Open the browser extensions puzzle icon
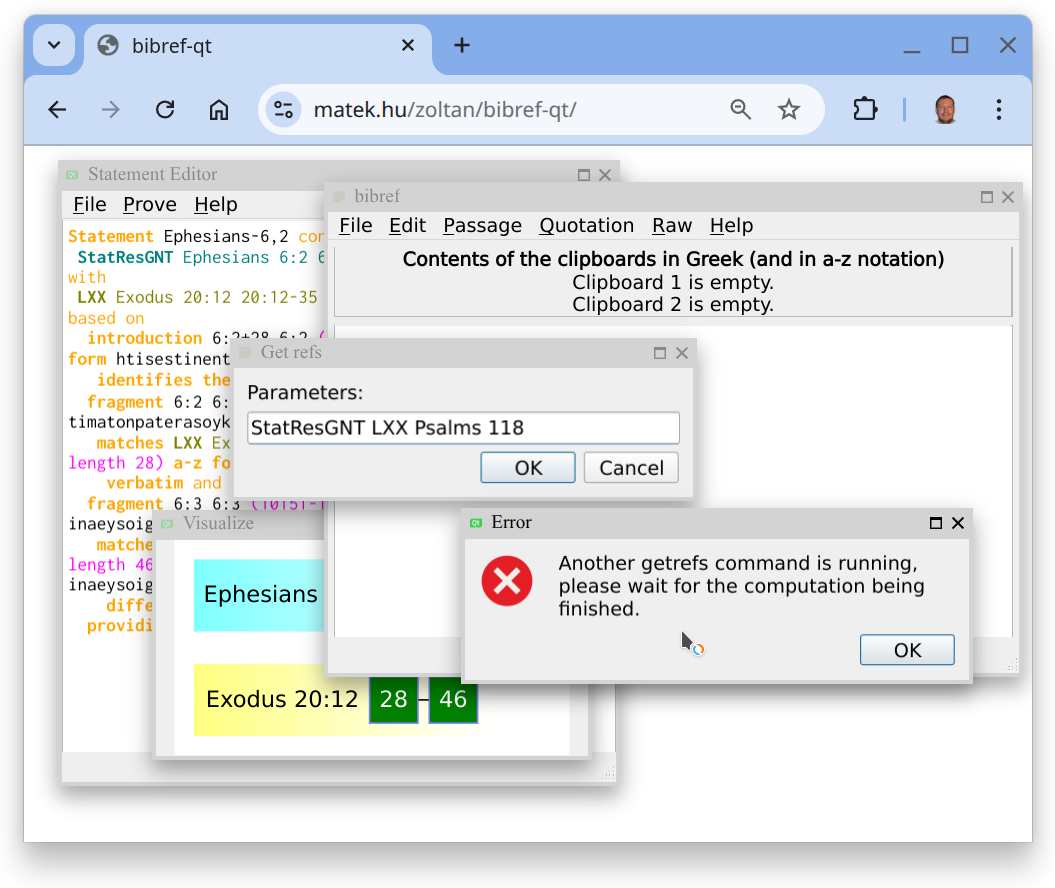Screen dimensions: 1055x888 coord(864,110)
